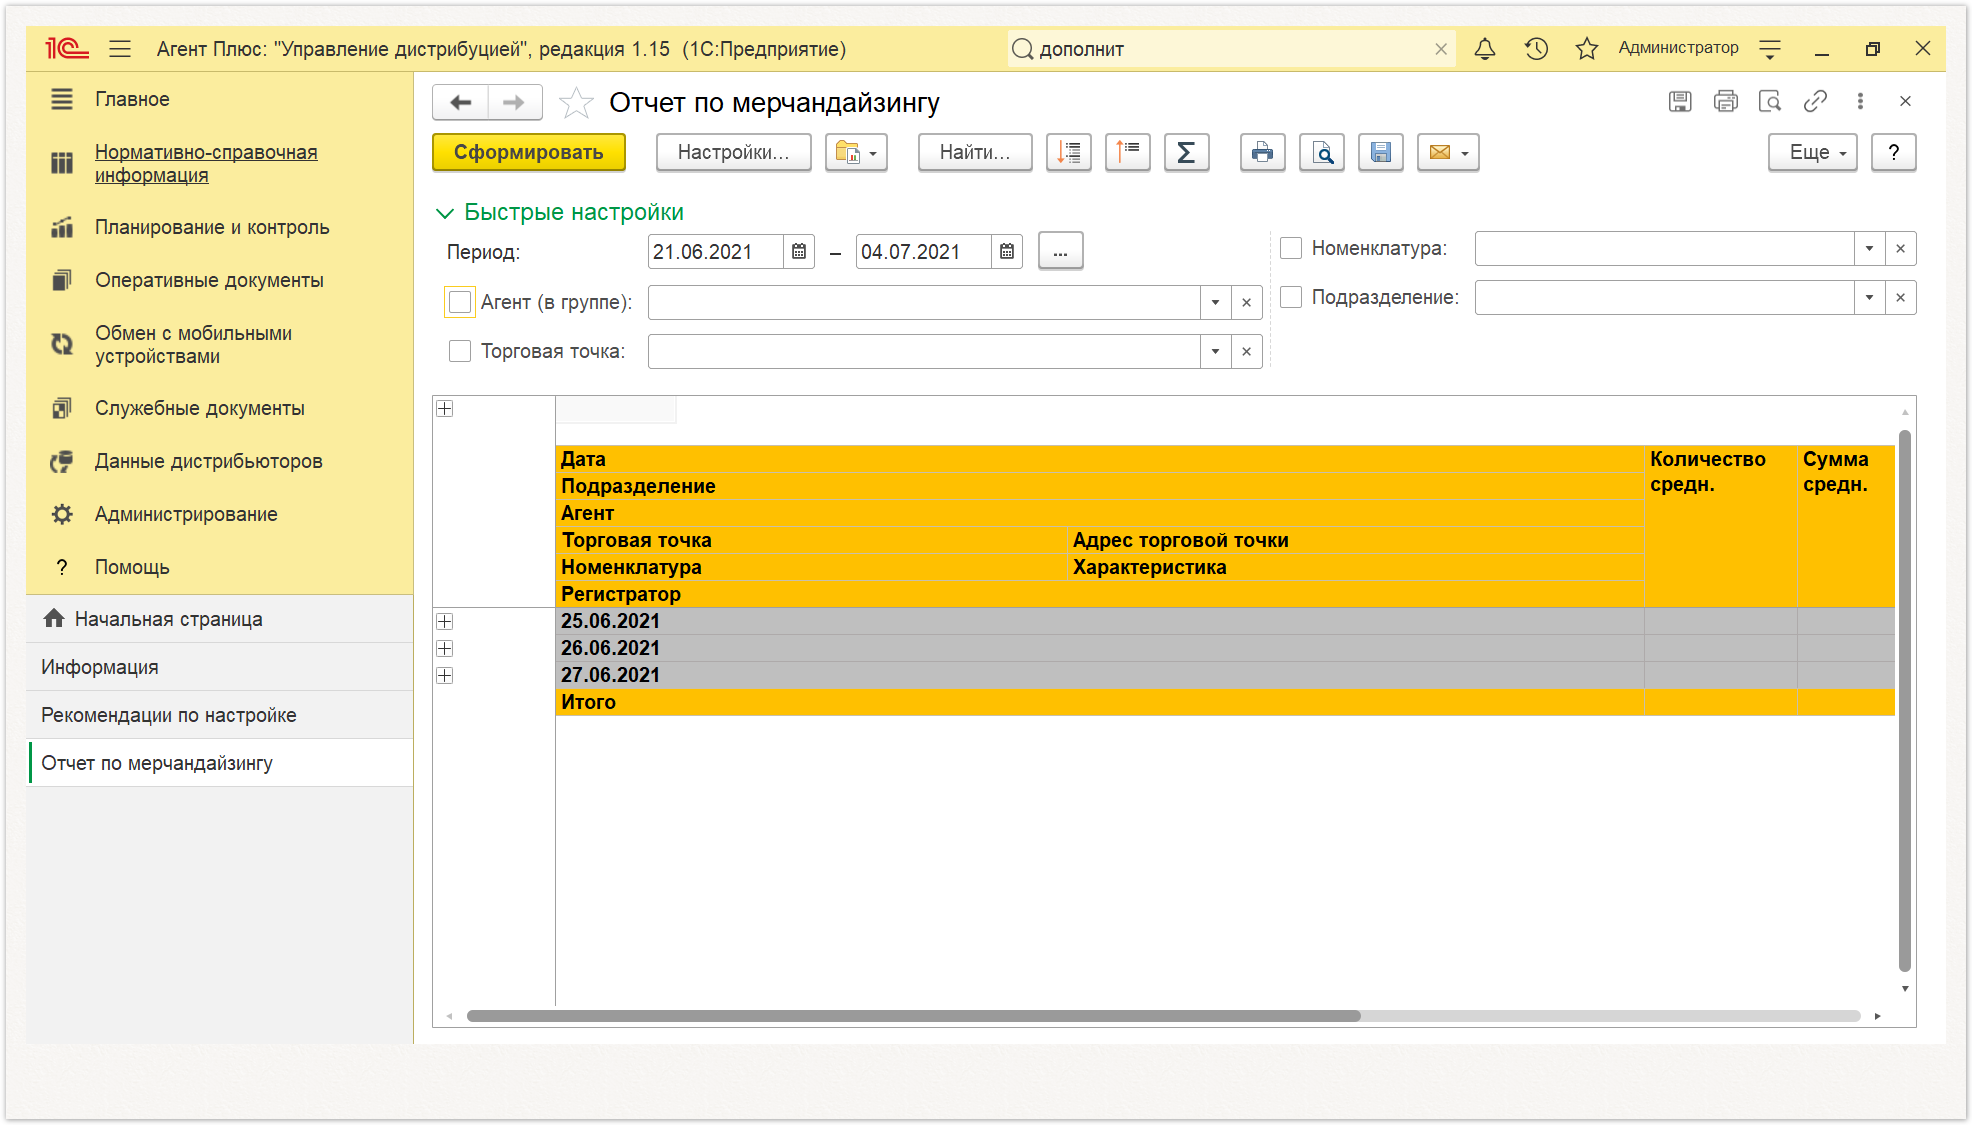Enable the Агент (в группе) checkbox

coord(460,302)
